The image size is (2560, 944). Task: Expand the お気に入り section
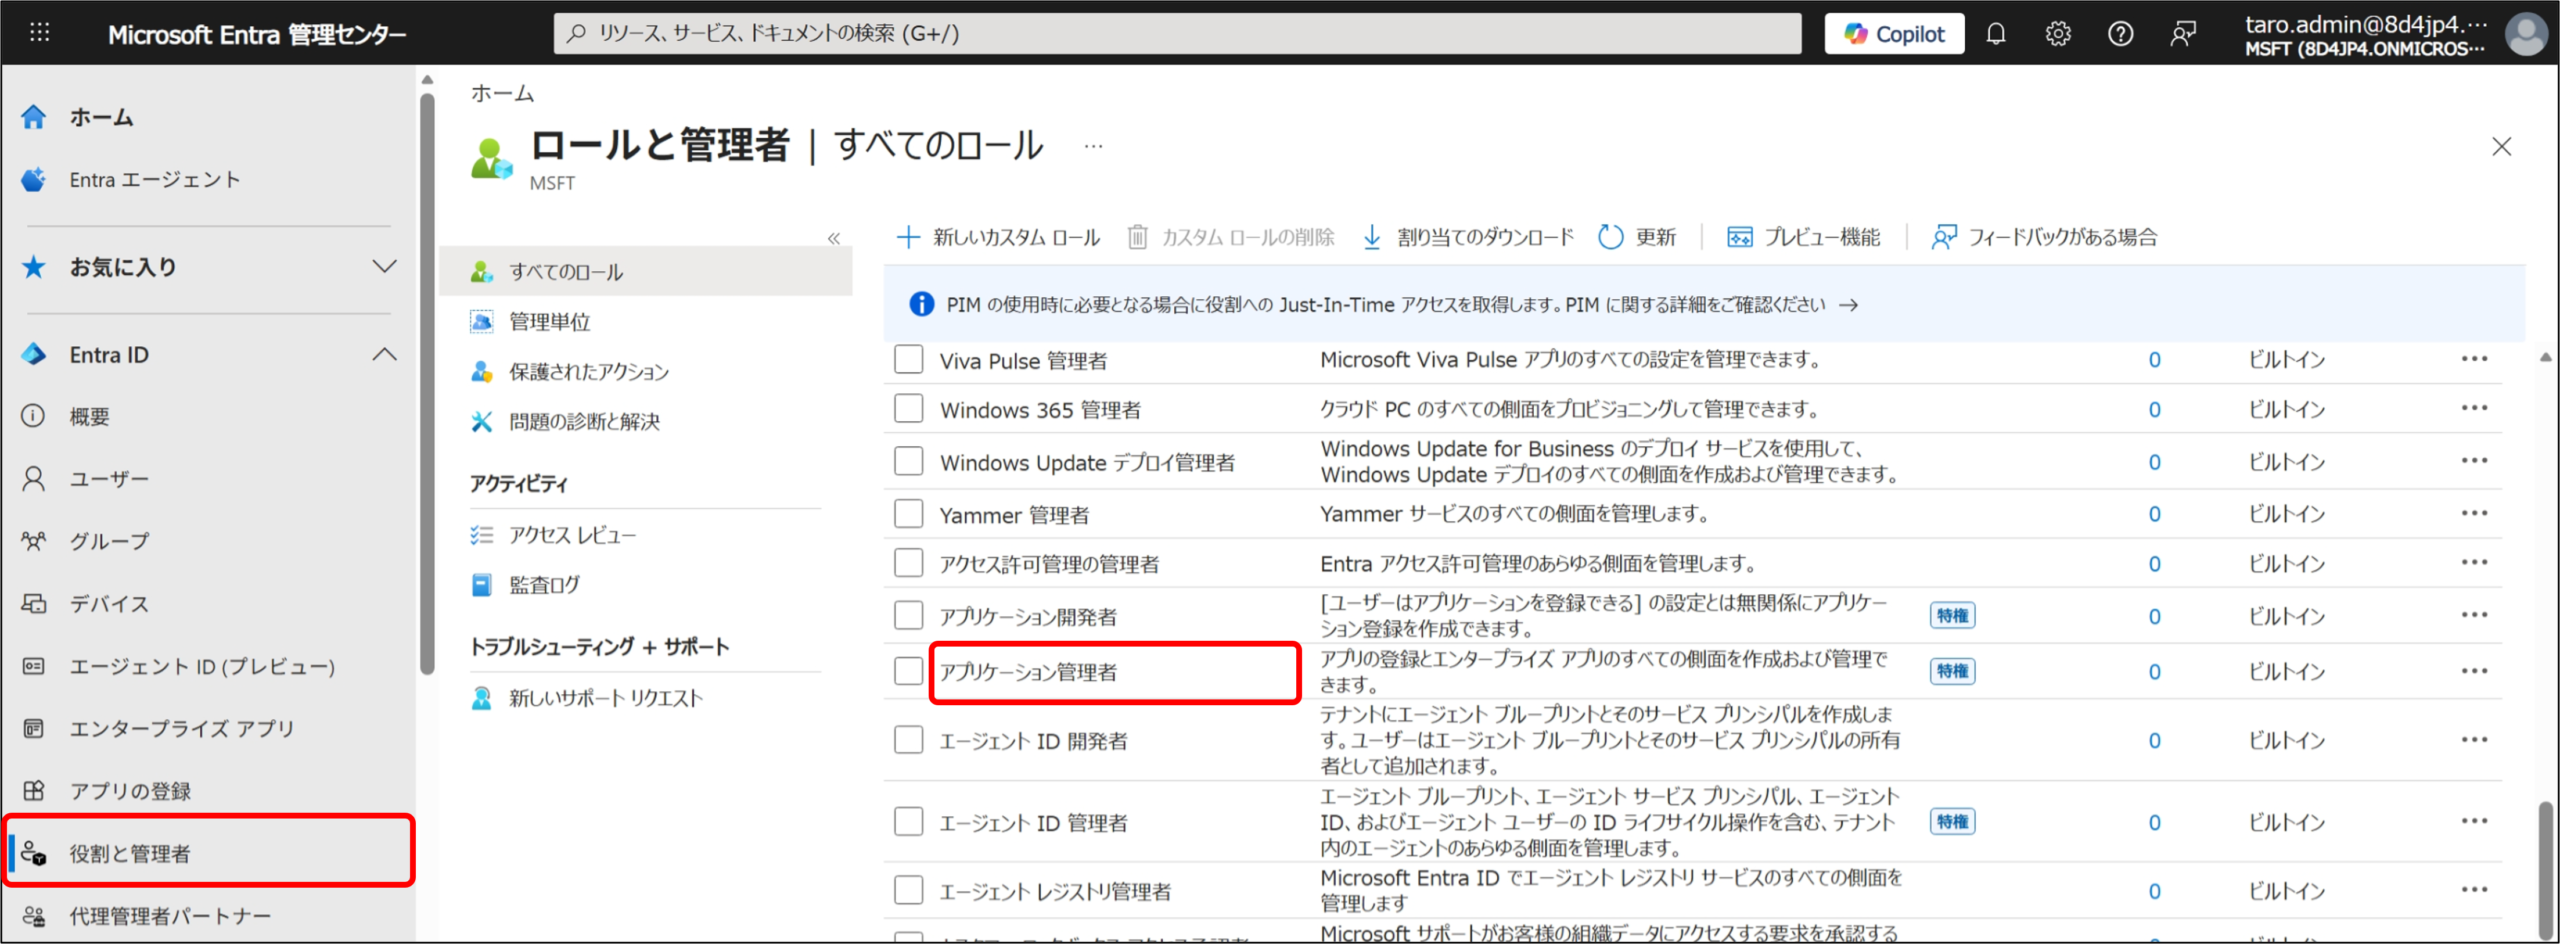click(x=384, y=267)
